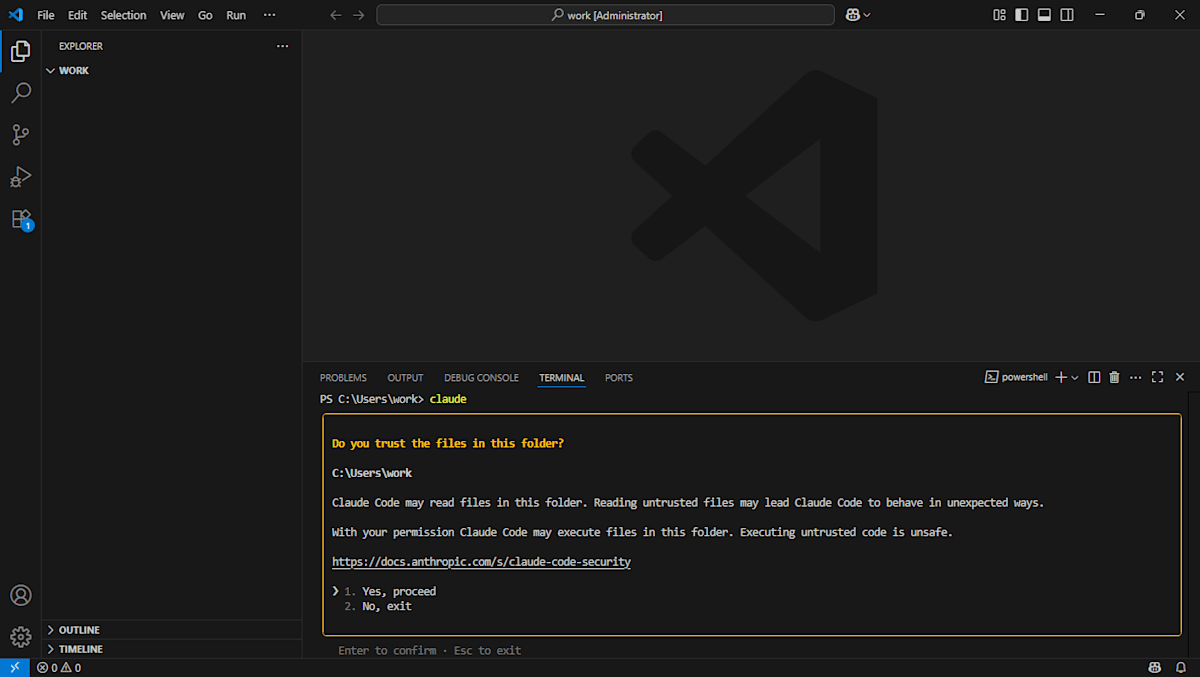Screen dimensions: 1200x677
Task: Open the Run and Debug view
Action: click(x=20, y=177)
